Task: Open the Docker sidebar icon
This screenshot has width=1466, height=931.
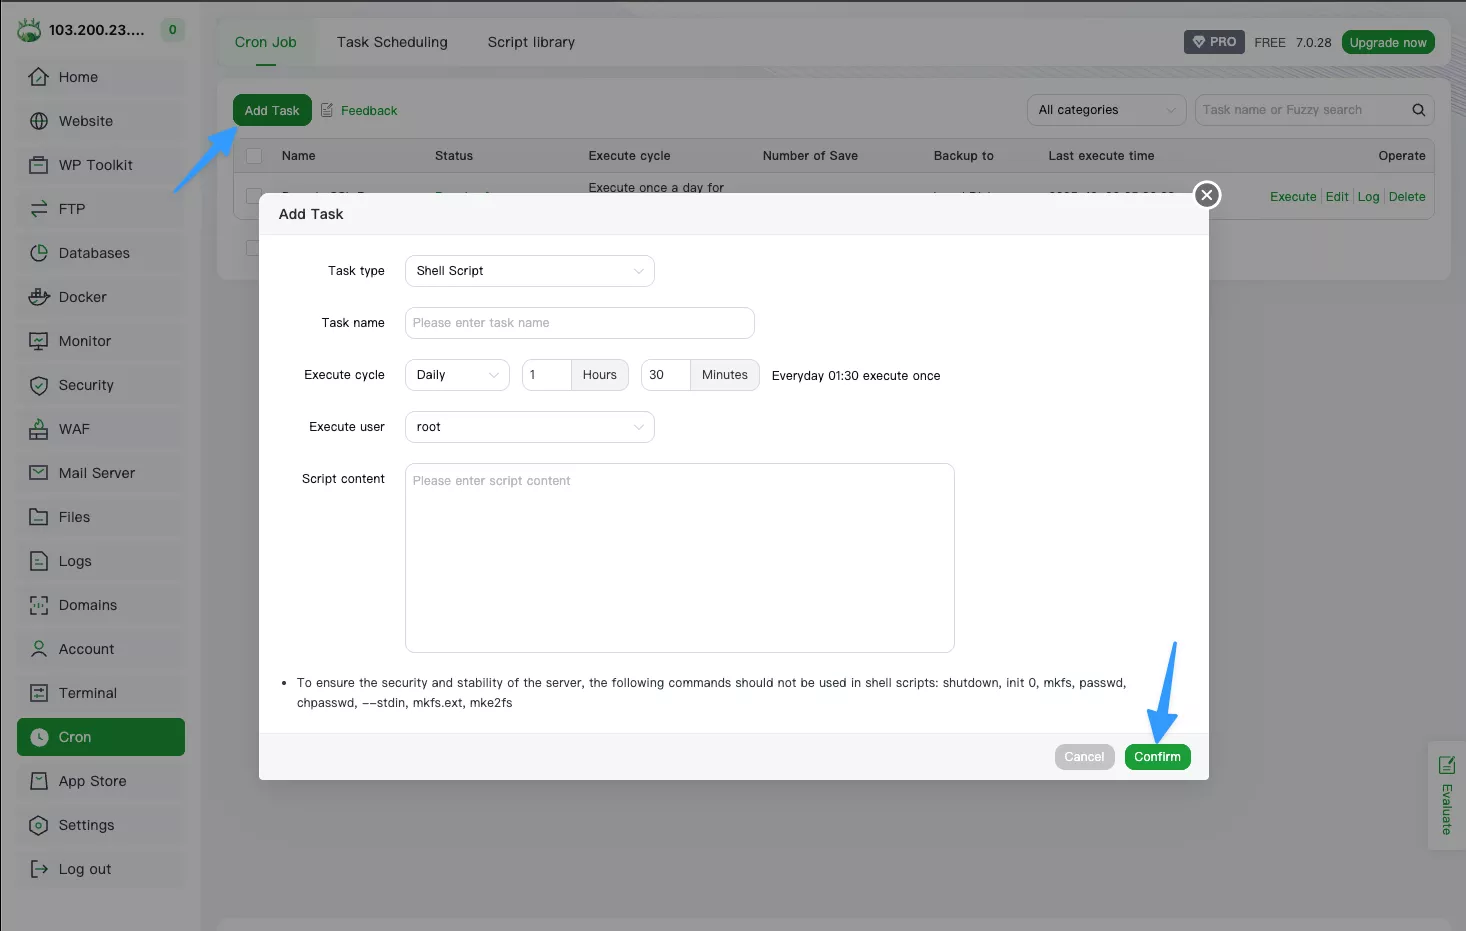Action: (x=39, y=297)
